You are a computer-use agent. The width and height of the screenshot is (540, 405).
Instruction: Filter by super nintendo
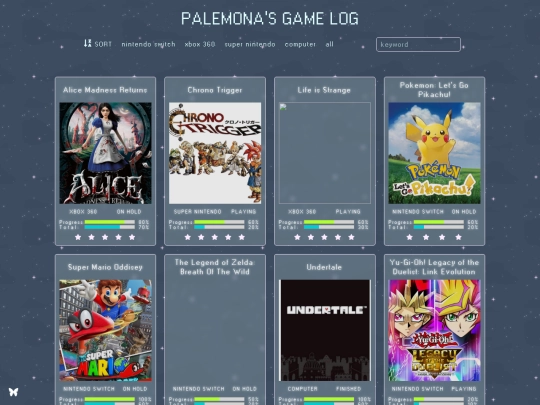coord(250,44)
